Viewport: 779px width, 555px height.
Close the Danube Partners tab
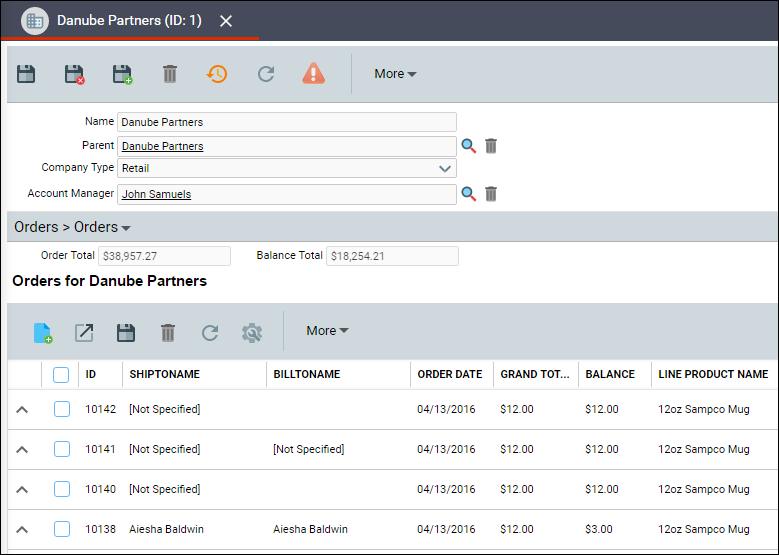226,21
